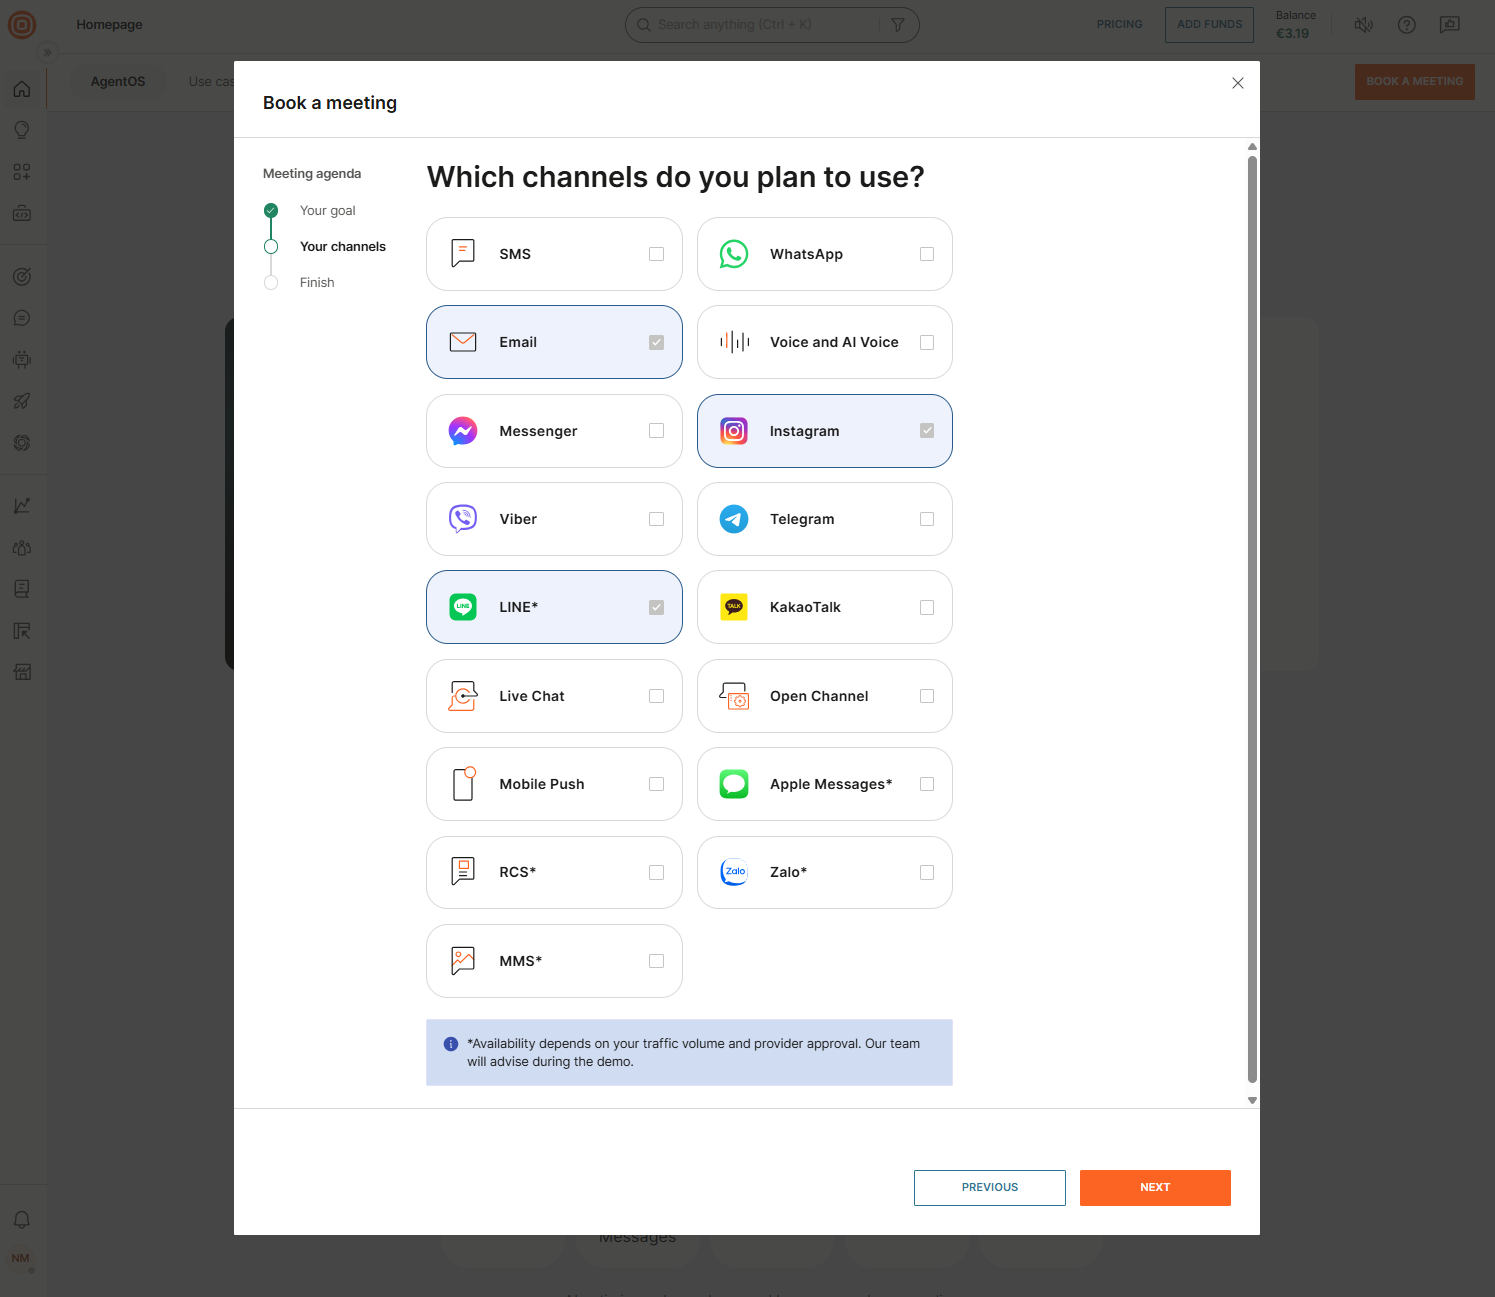Open the Home icon in the sidebar
The width and height of the screenshot is (1495, 1297).
pyautogui.click(x=22, y=88)
